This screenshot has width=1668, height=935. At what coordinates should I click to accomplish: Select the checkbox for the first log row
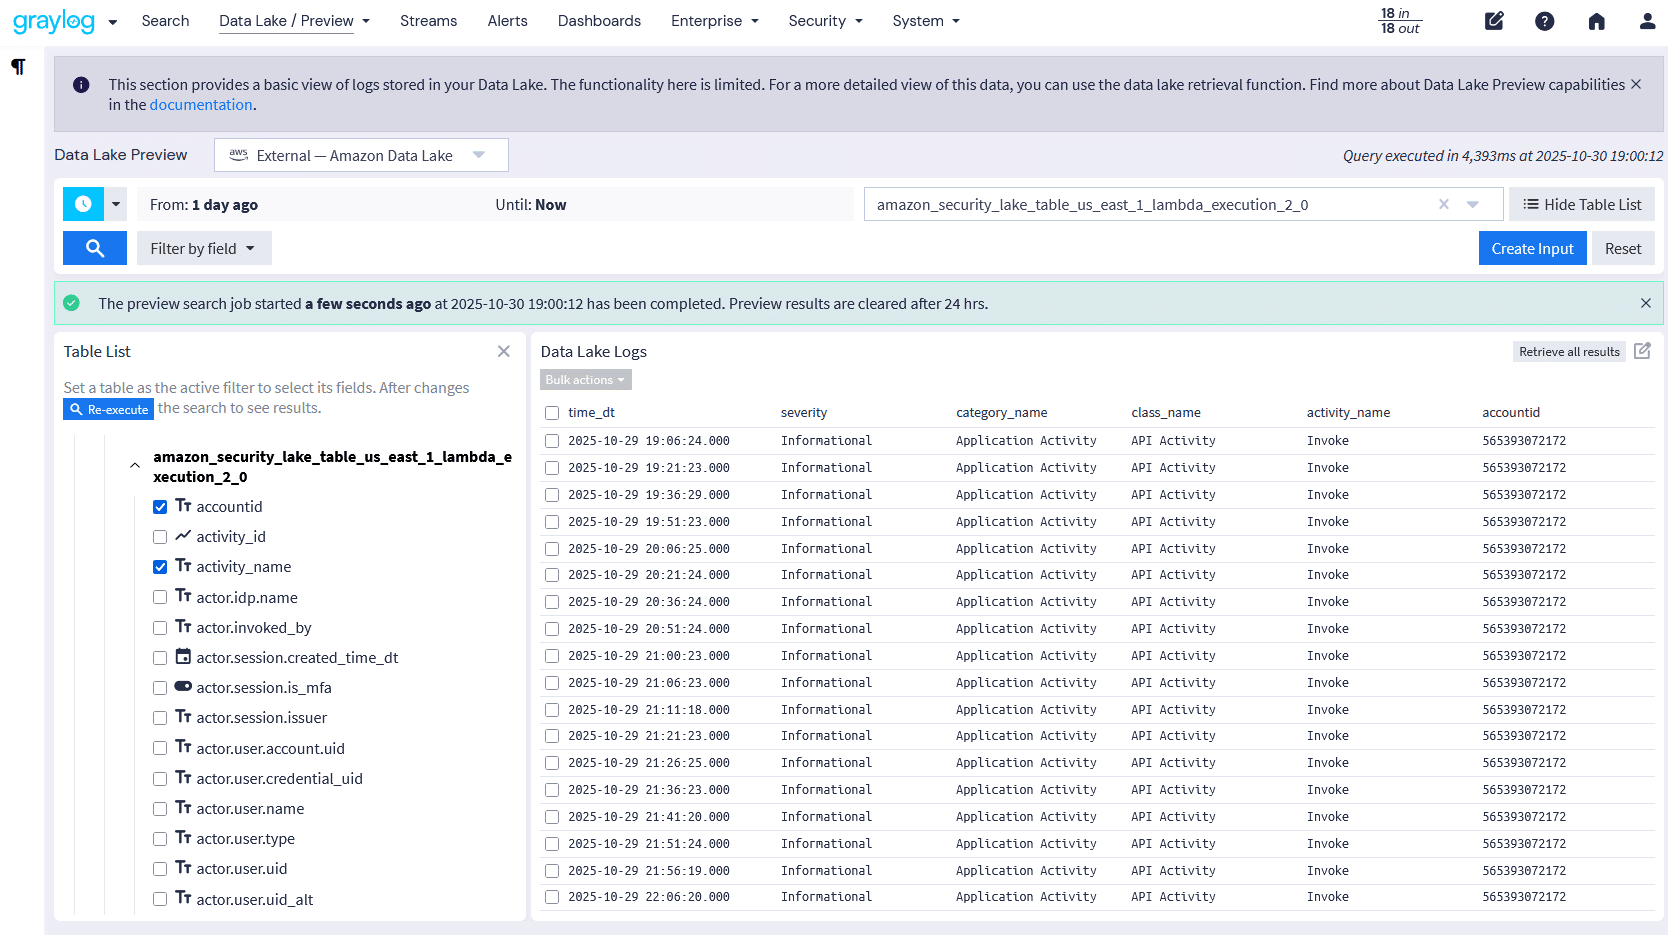[552, 441]
